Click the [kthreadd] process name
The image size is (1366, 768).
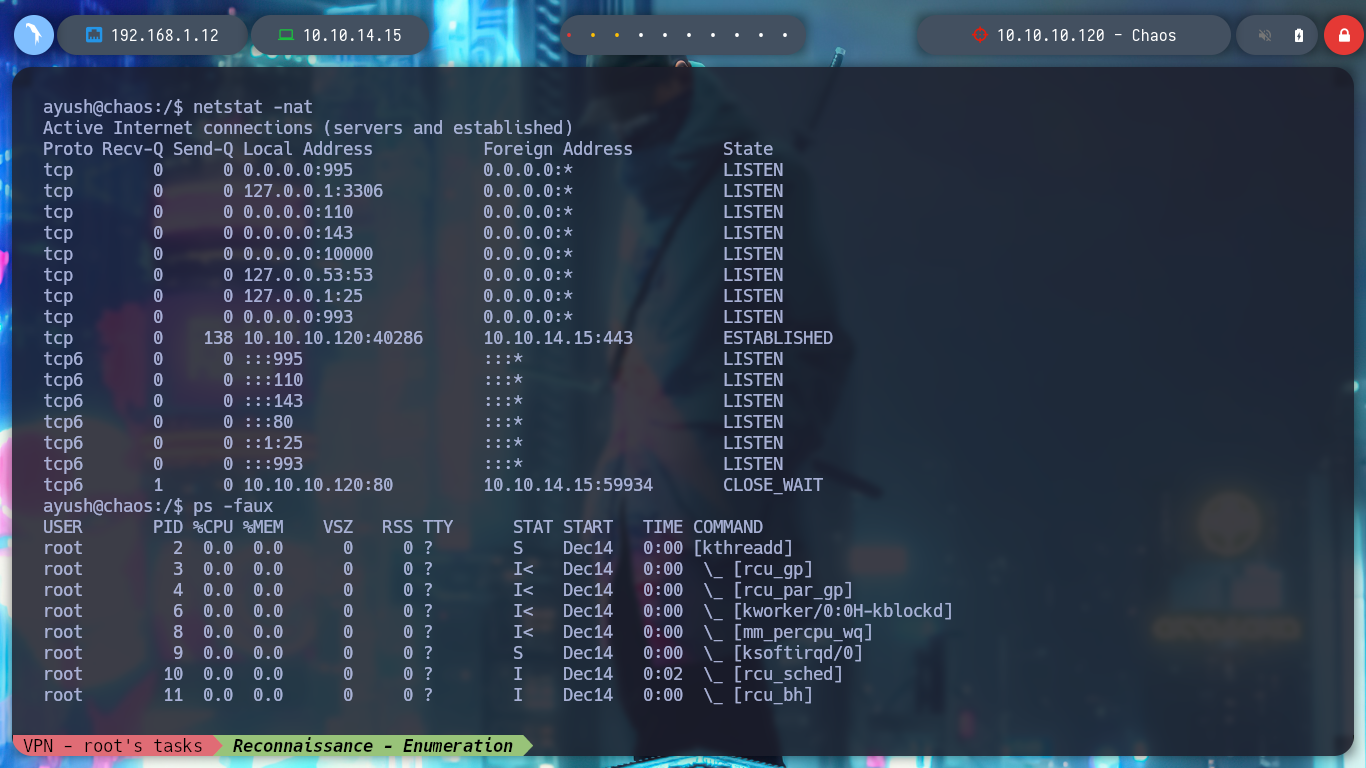(743, 548)
